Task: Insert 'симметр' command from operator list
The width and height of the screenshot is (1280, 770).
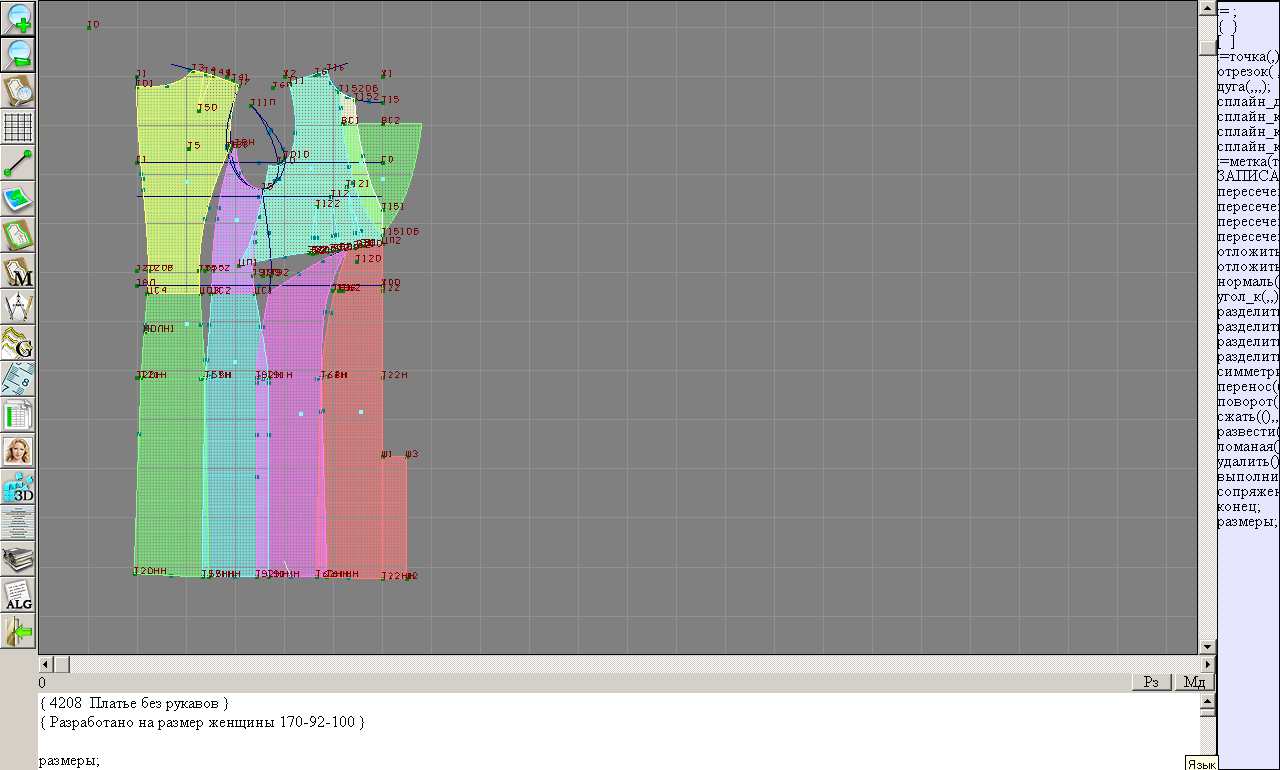Action: click(x=1247, y=372)
